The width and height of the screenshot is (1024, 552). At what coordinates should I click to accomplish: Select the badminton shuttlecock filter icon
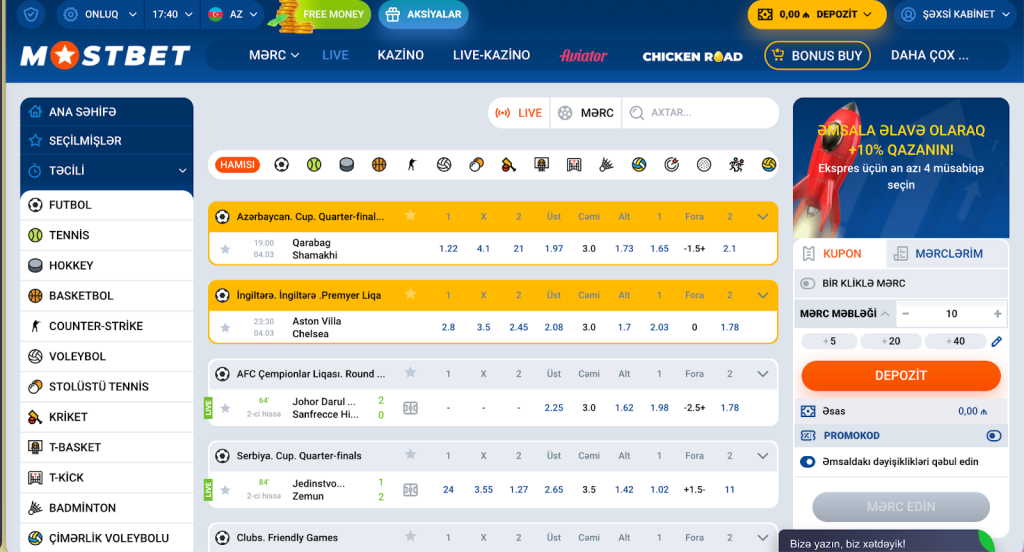click(x=606, y=164)
